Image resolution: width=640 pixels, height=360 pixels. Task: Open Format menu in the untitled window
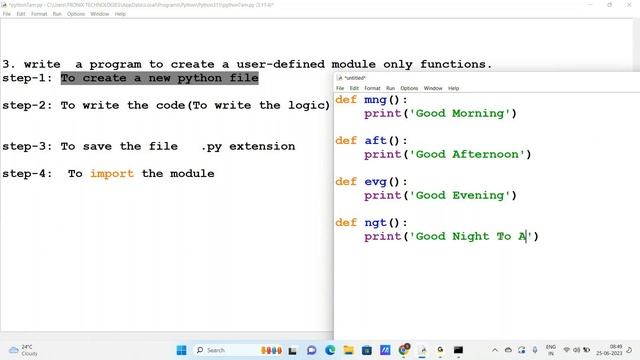click(x=372, y=88)
